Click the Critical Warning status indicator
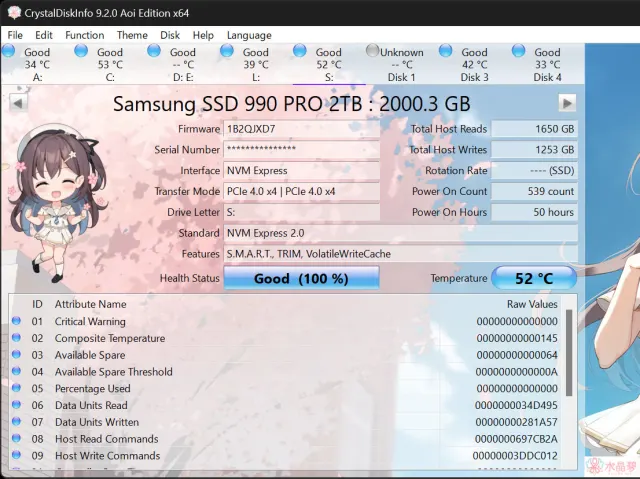The width and height of the screenshot is (640, 479). pyautogui.click(x=16, y=321)
